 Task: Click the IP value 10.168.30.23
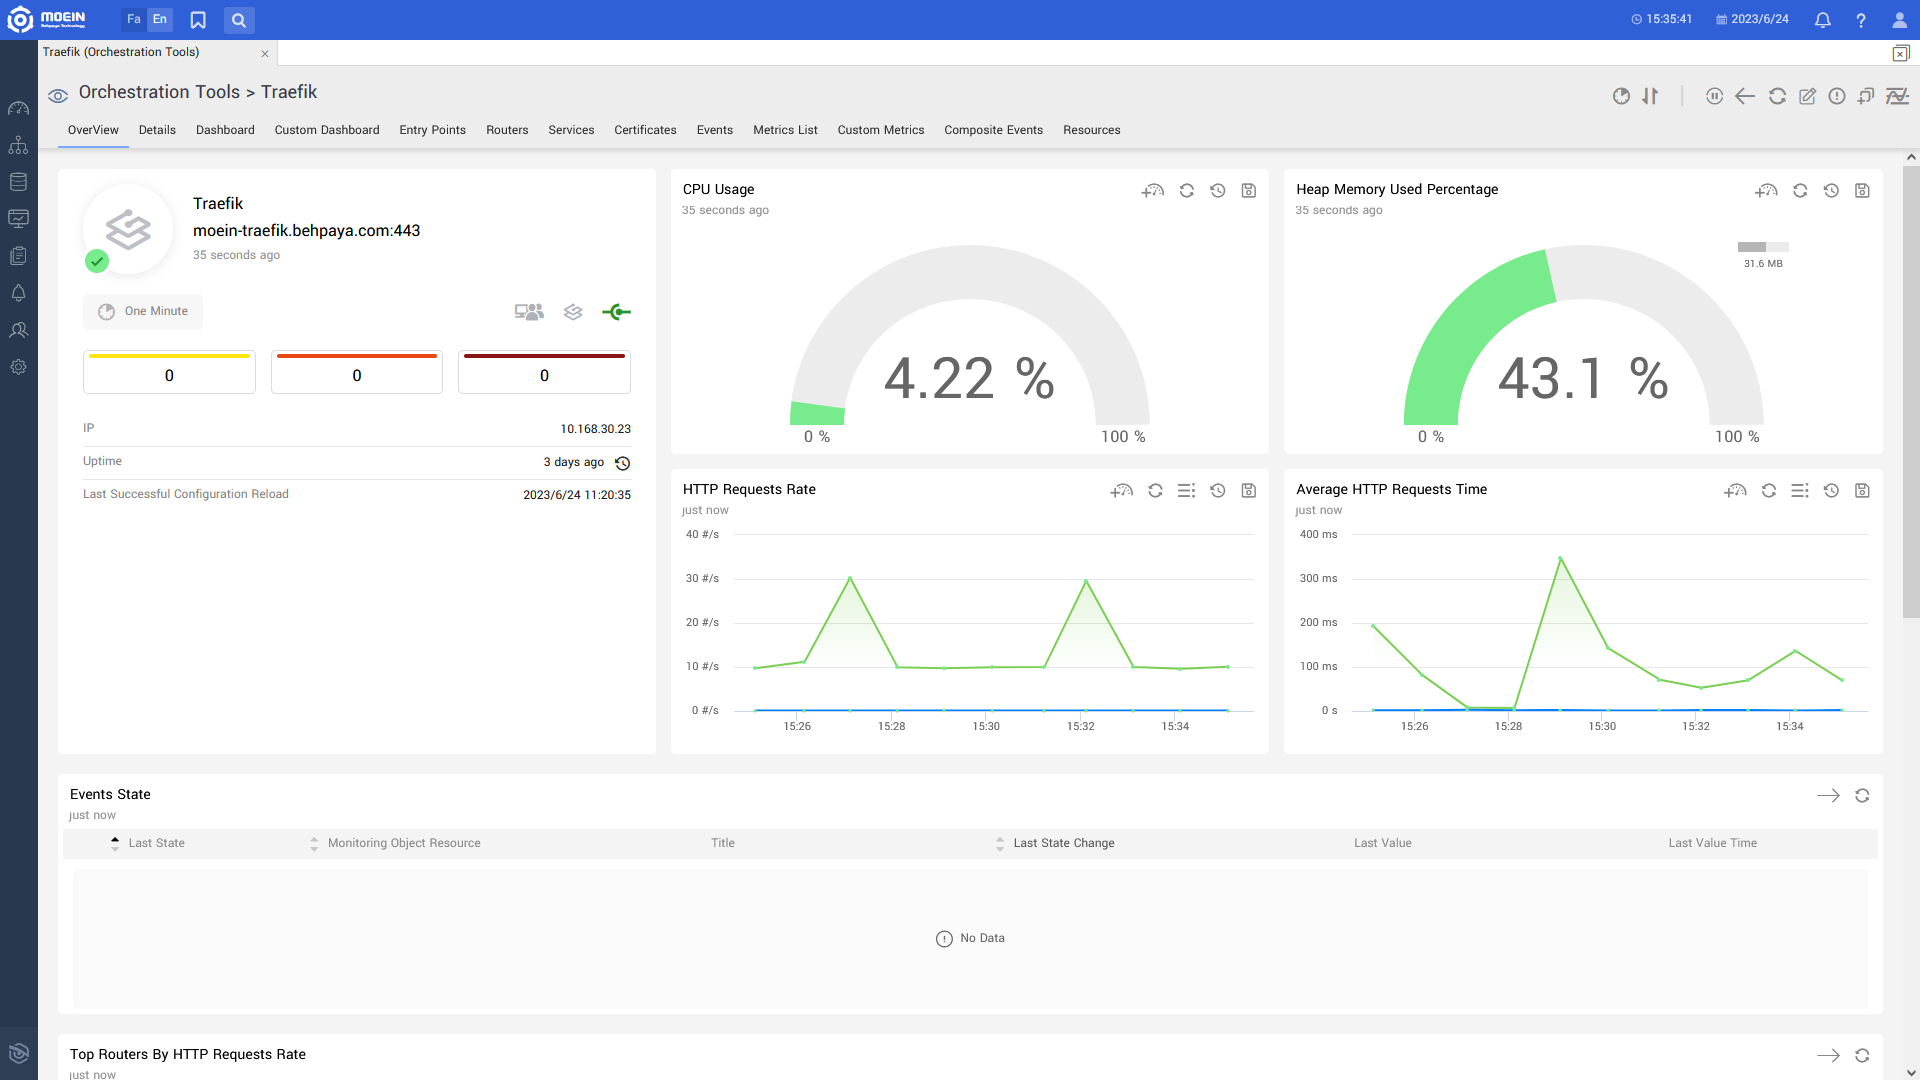click(595, 429)
